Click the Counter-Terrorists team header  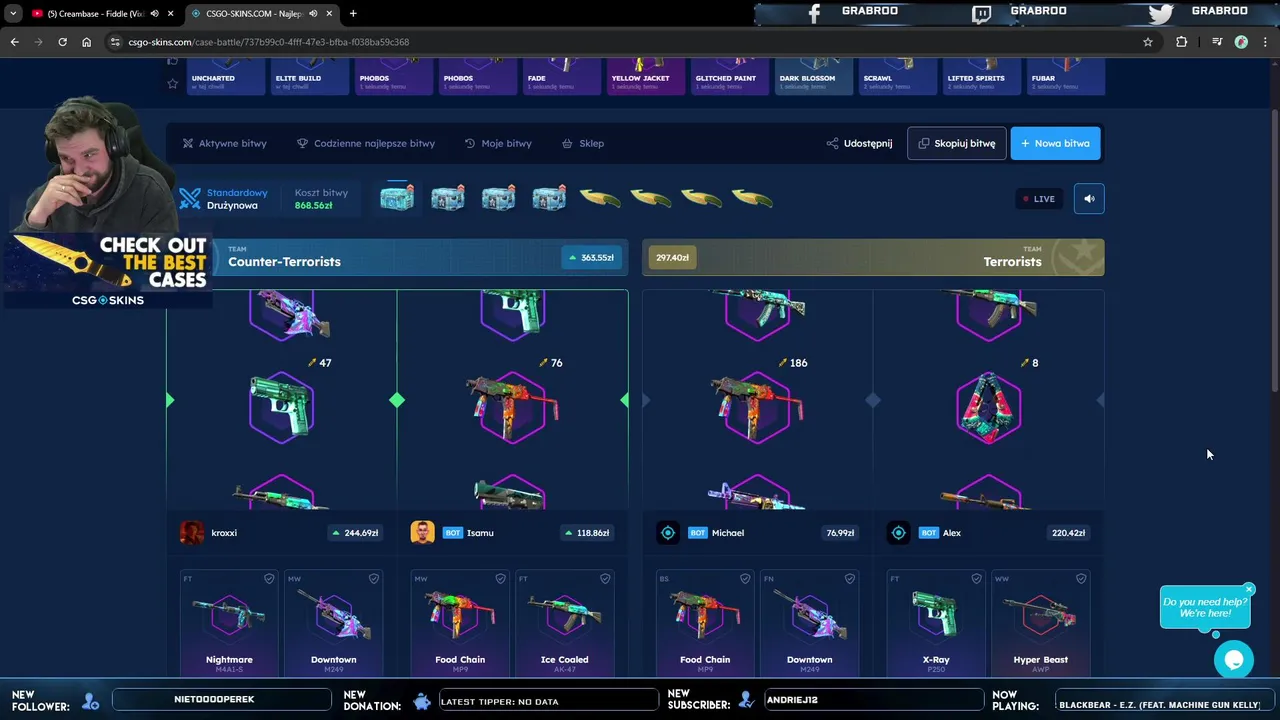[397, 257]
